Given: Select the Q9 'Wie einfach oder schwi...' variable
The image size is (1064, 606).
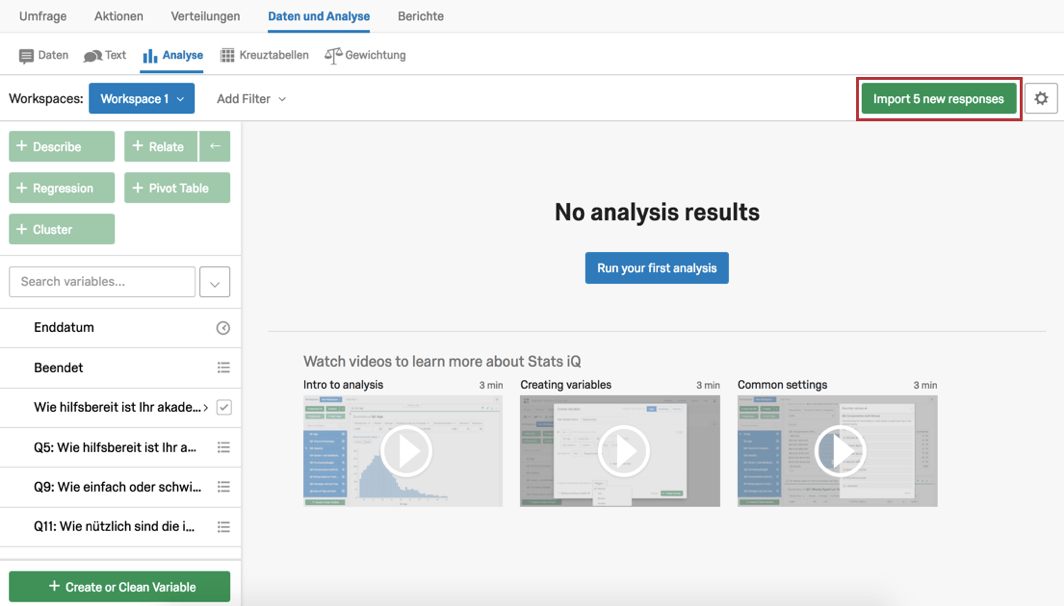Looking at the screenshot, I should (x=120, y=487).
